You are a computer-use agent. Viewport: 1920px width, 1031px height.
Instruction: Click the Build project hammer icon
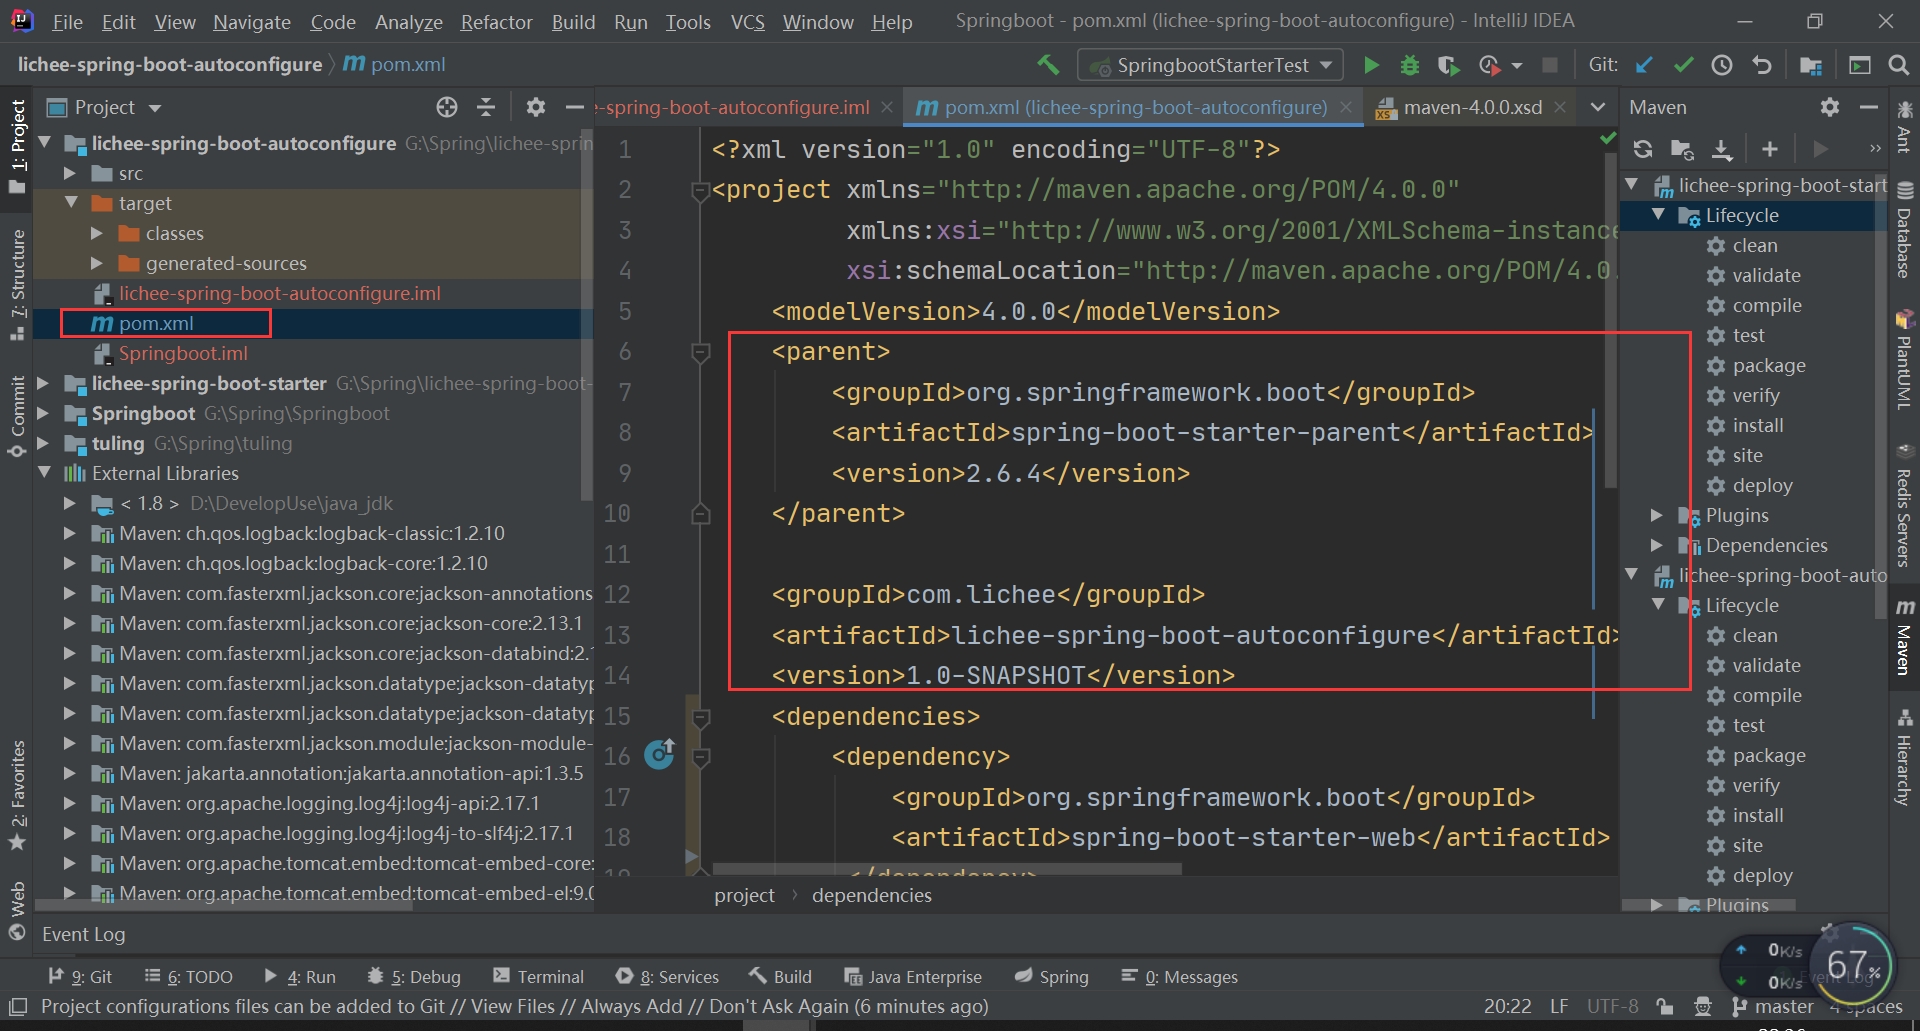coord(1047,65)
